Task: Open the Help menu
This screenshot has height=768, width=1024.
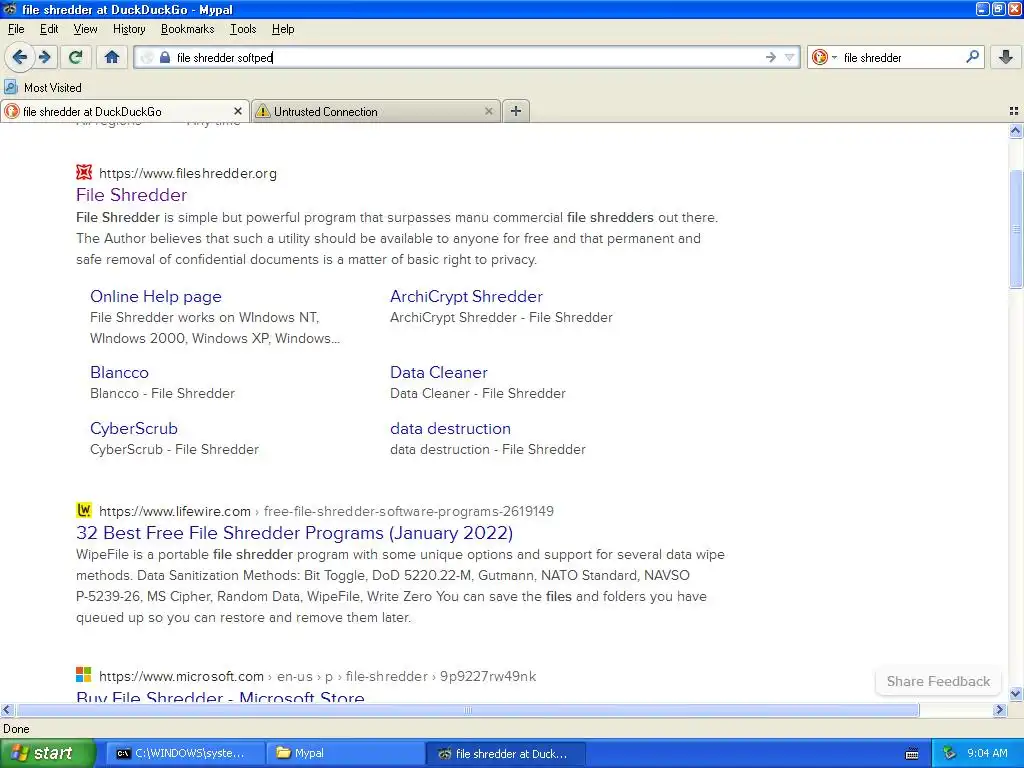Action: [x=283, y=29]
